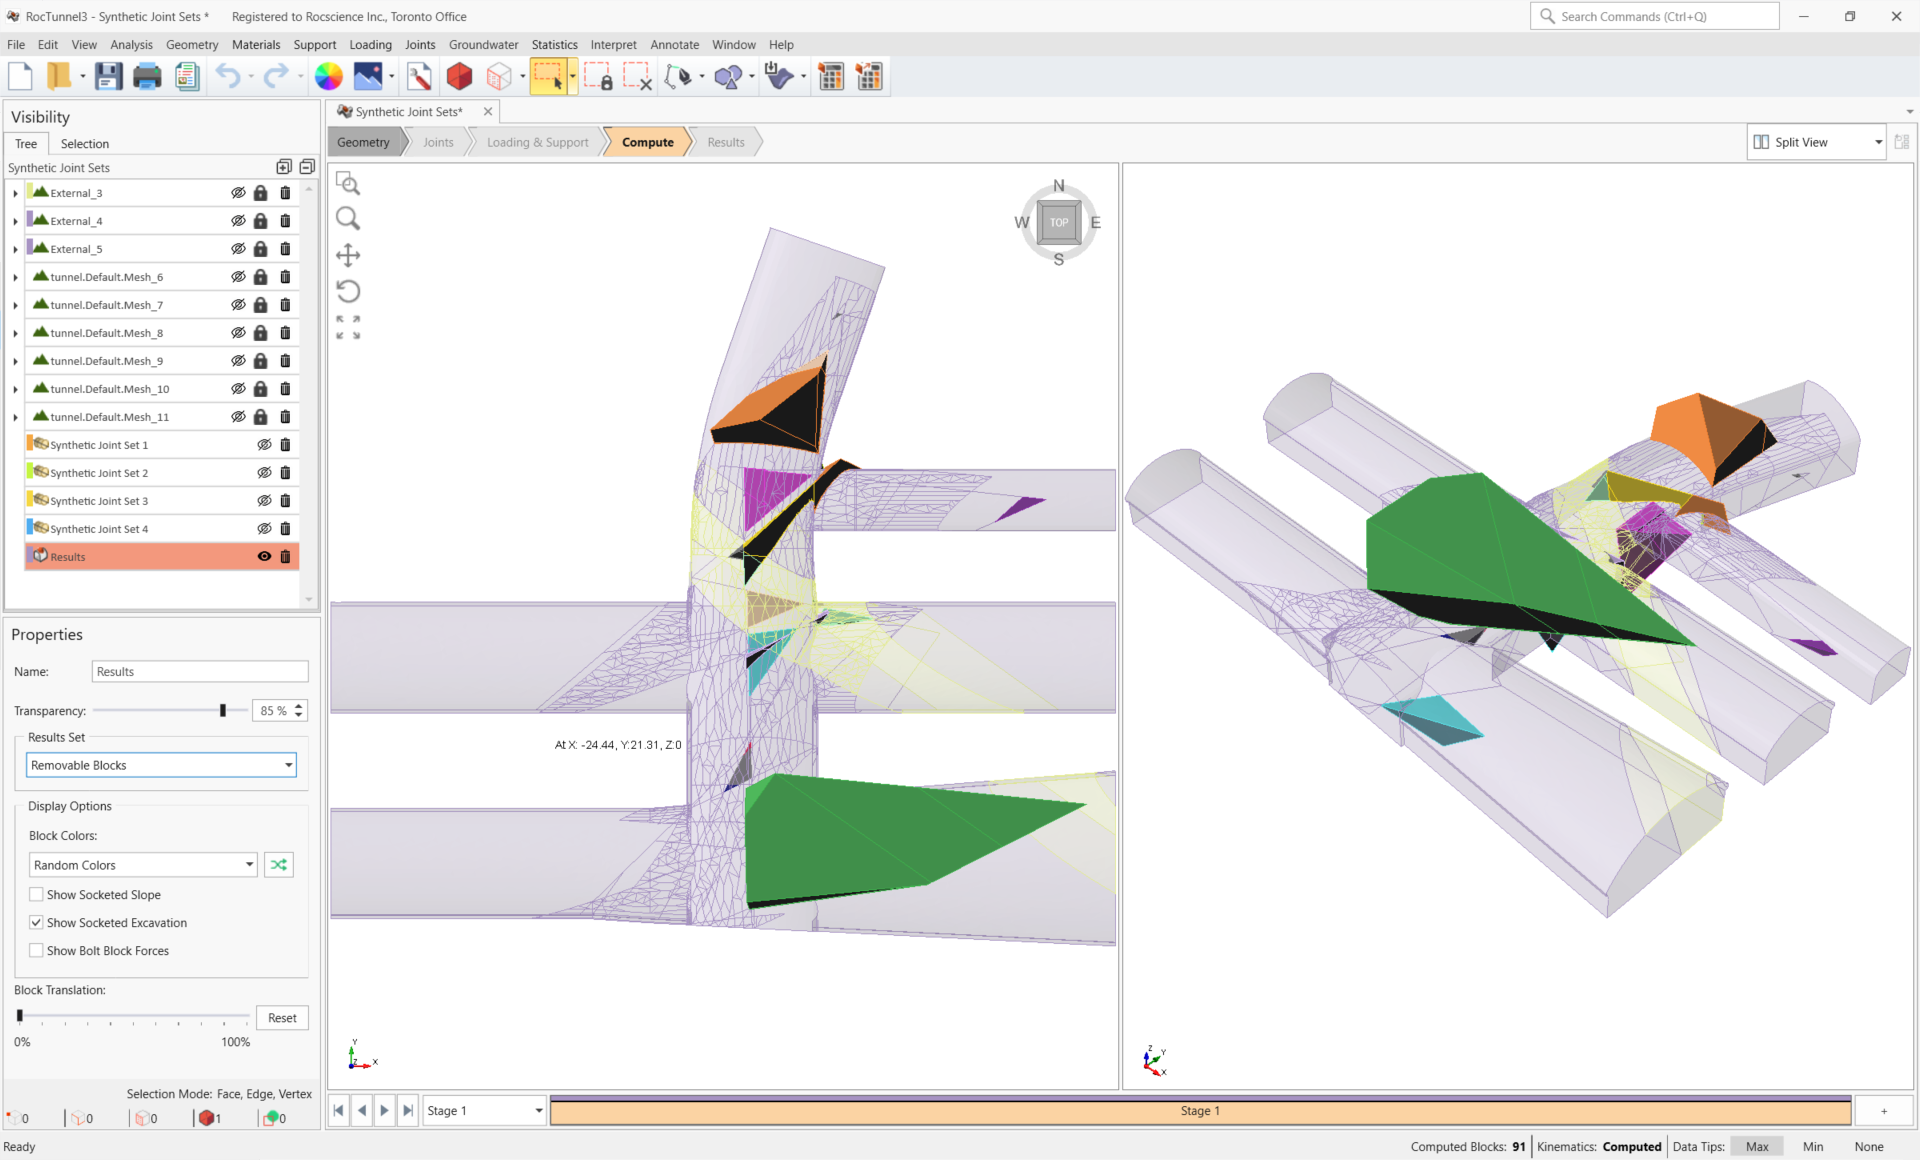Click the Transparency slider handle
The width and height of the screenshot is (1920, 1160).
(x=223, y=710)
